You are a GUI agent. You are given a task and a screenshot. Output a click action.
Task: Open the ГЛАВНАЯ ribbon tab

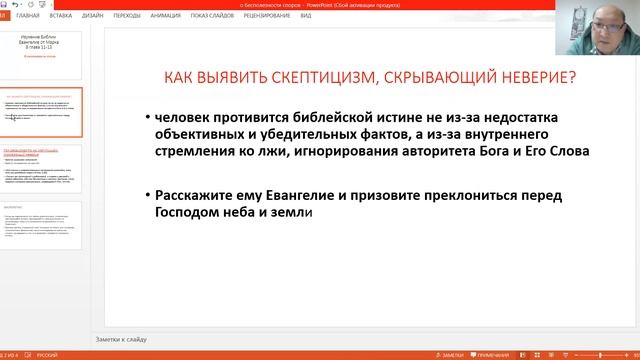(x=28, y=16)
